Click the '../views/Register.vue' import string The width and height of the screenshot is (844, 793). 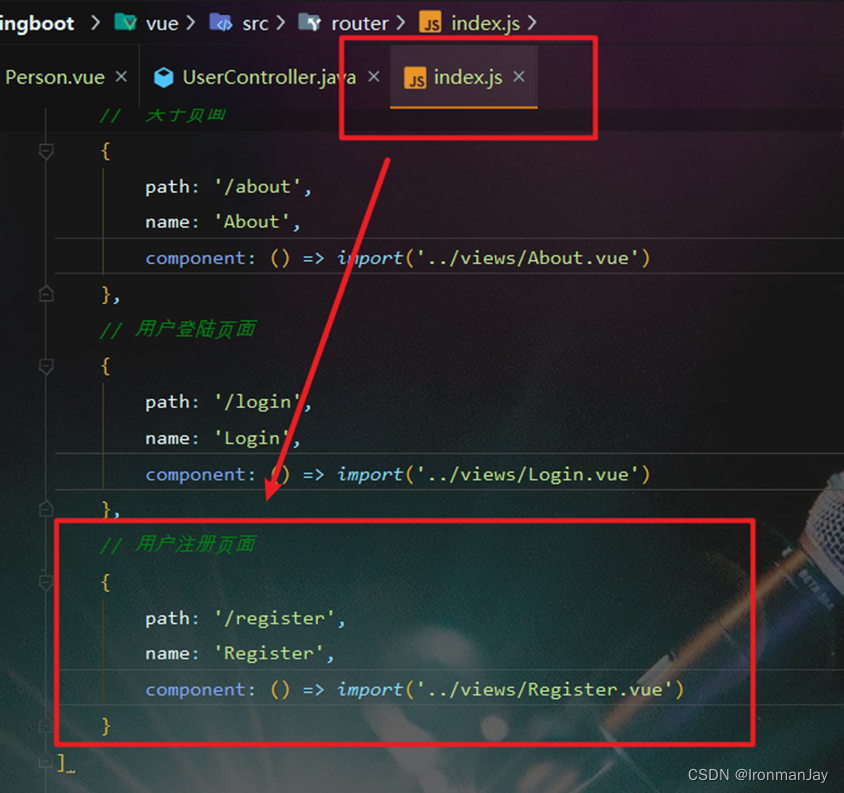544,690
